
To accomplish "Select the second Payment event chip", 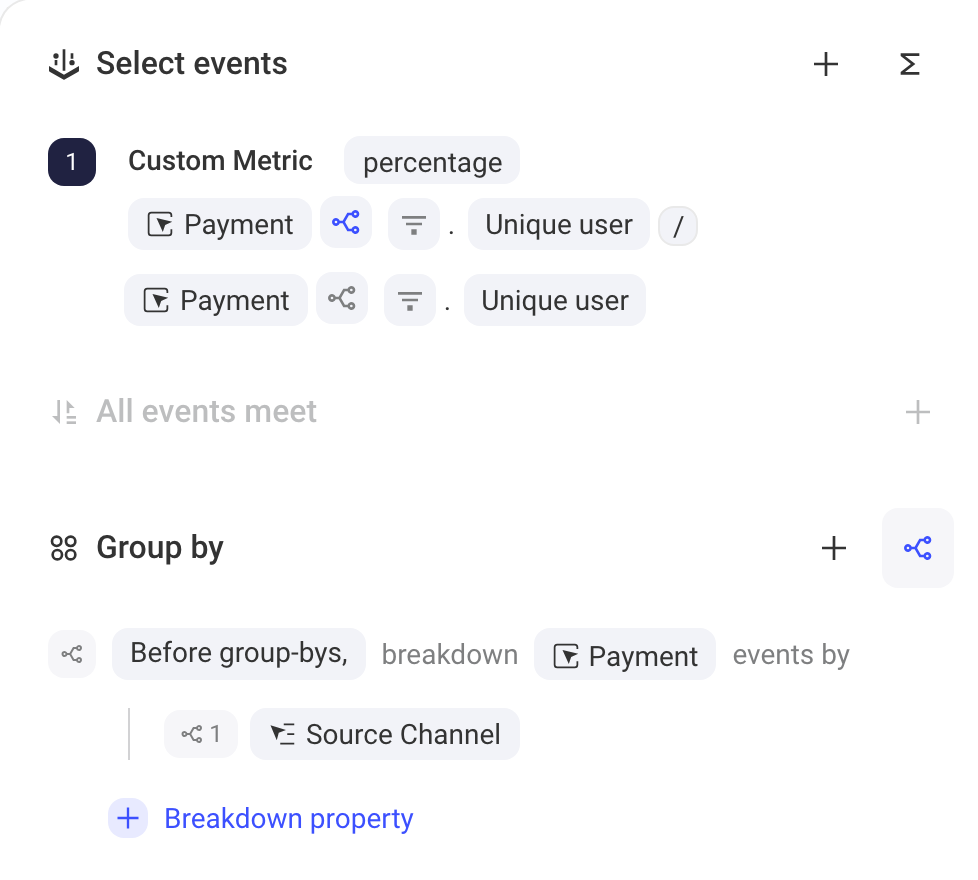I will (x=216, y=300).
